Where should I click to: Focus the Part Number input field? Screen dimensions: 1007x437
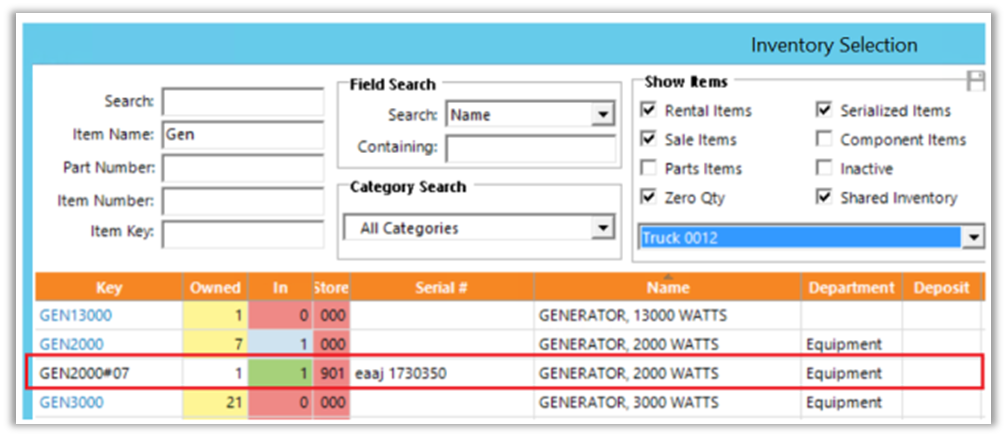243,168
